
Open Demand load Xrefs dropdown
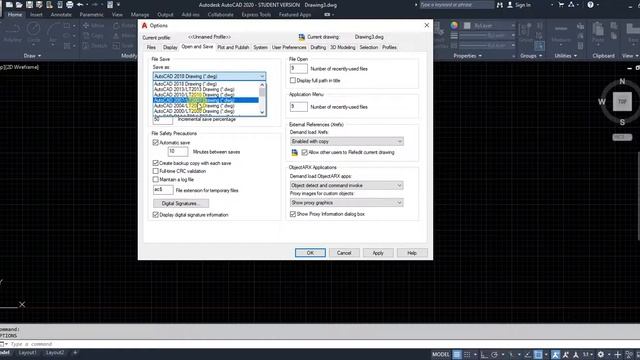pos(347,141)
